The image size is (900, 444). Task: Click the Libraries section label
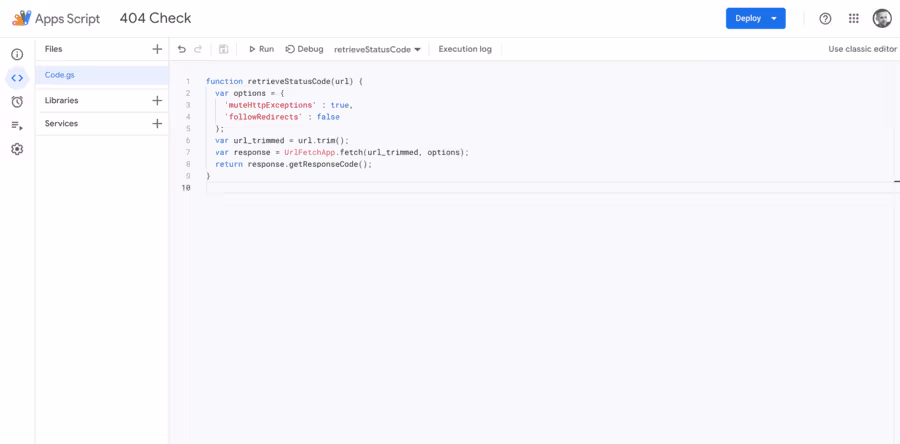point(61,100)
